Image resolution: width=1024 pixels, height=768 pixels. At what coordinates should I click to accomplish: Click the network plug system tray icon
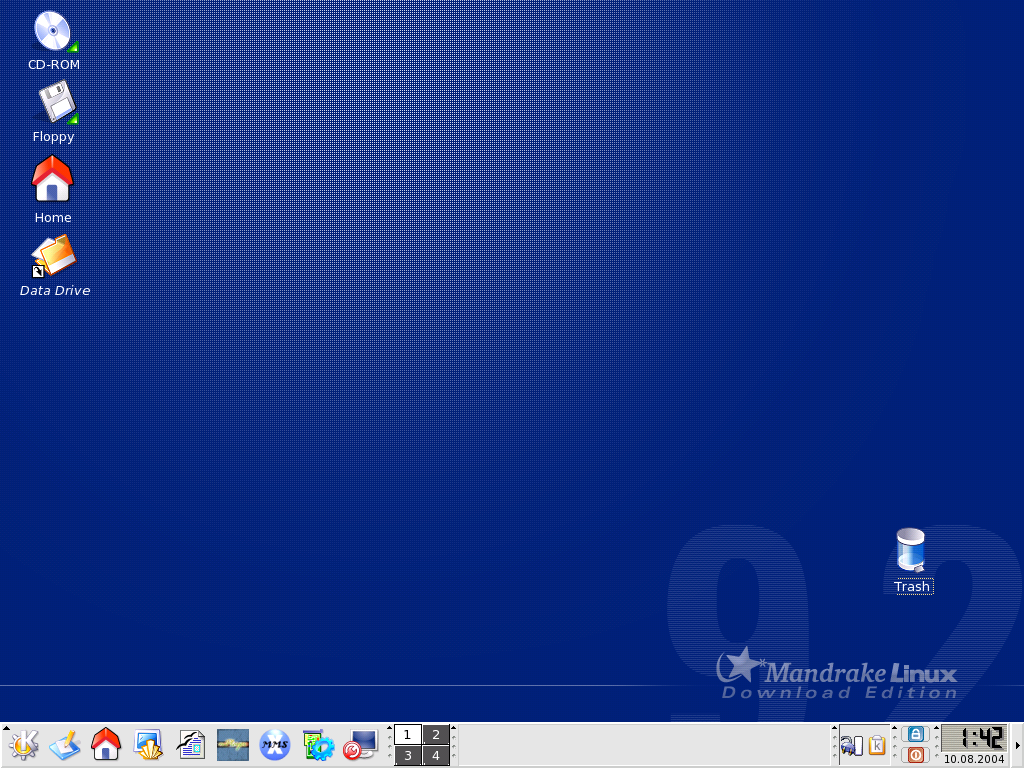pyautogui.click(x=851, y=745)
